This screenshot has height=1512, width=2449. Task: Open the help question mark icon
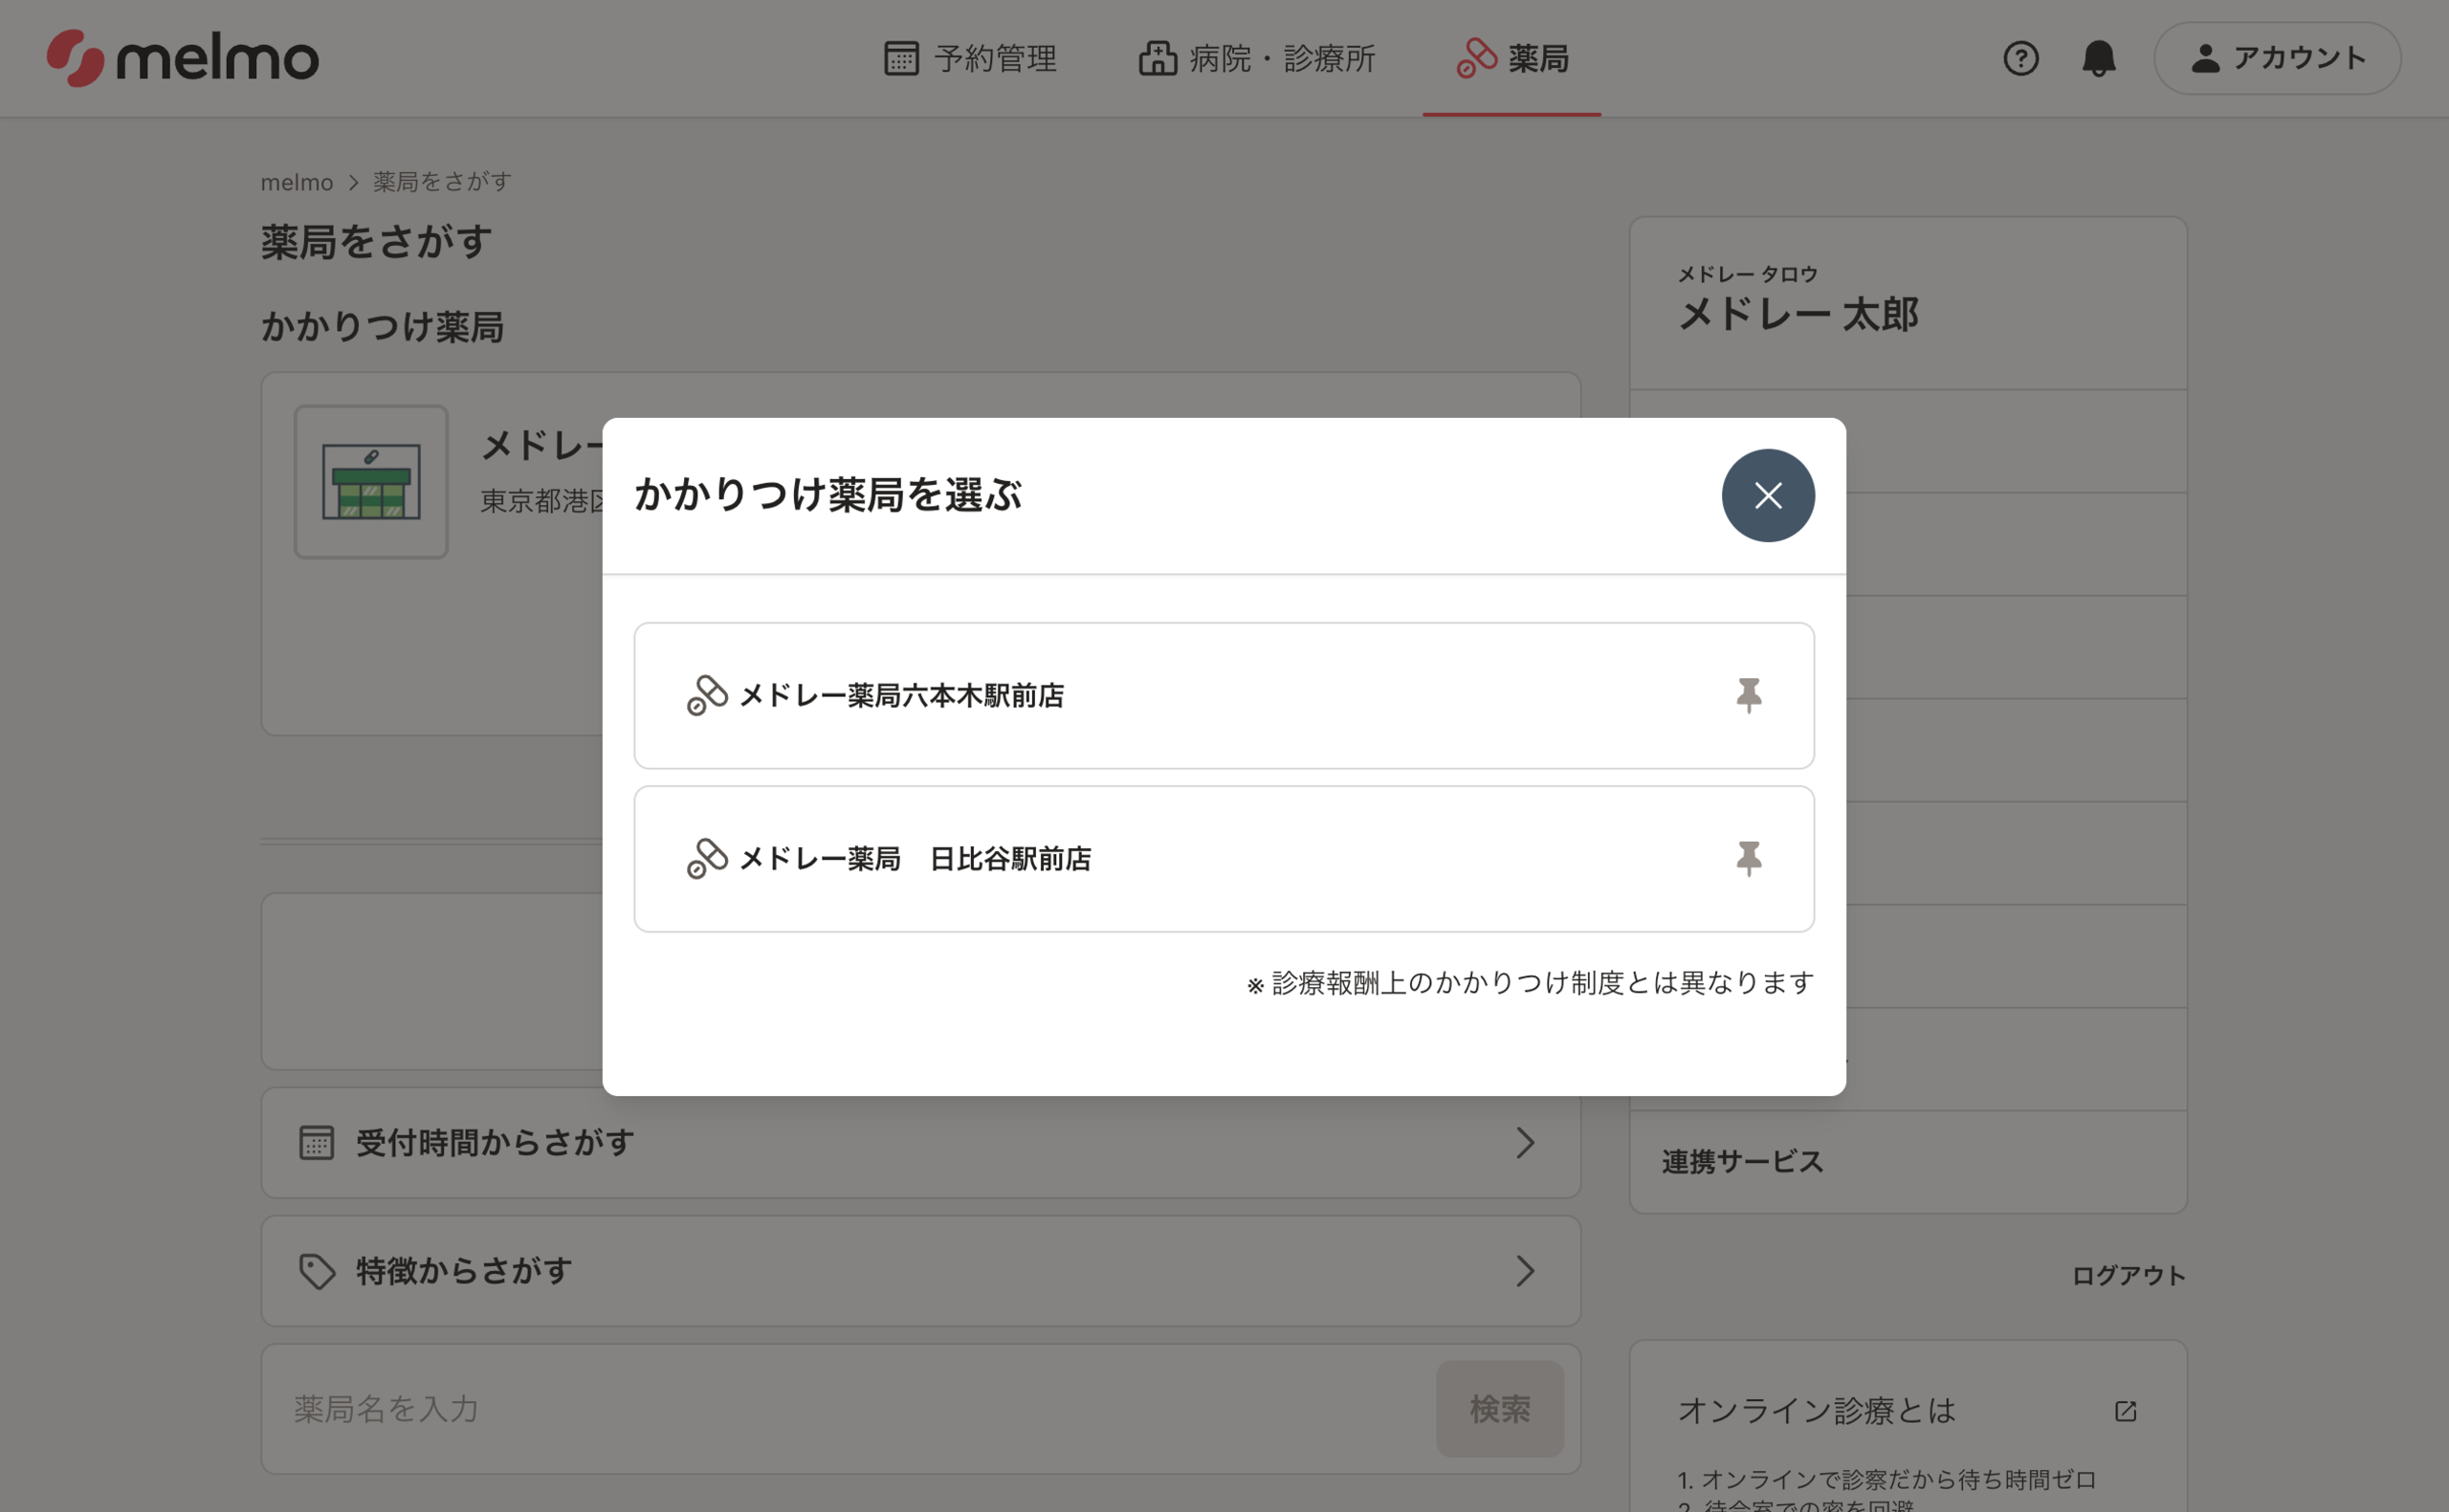(2020, 58)
